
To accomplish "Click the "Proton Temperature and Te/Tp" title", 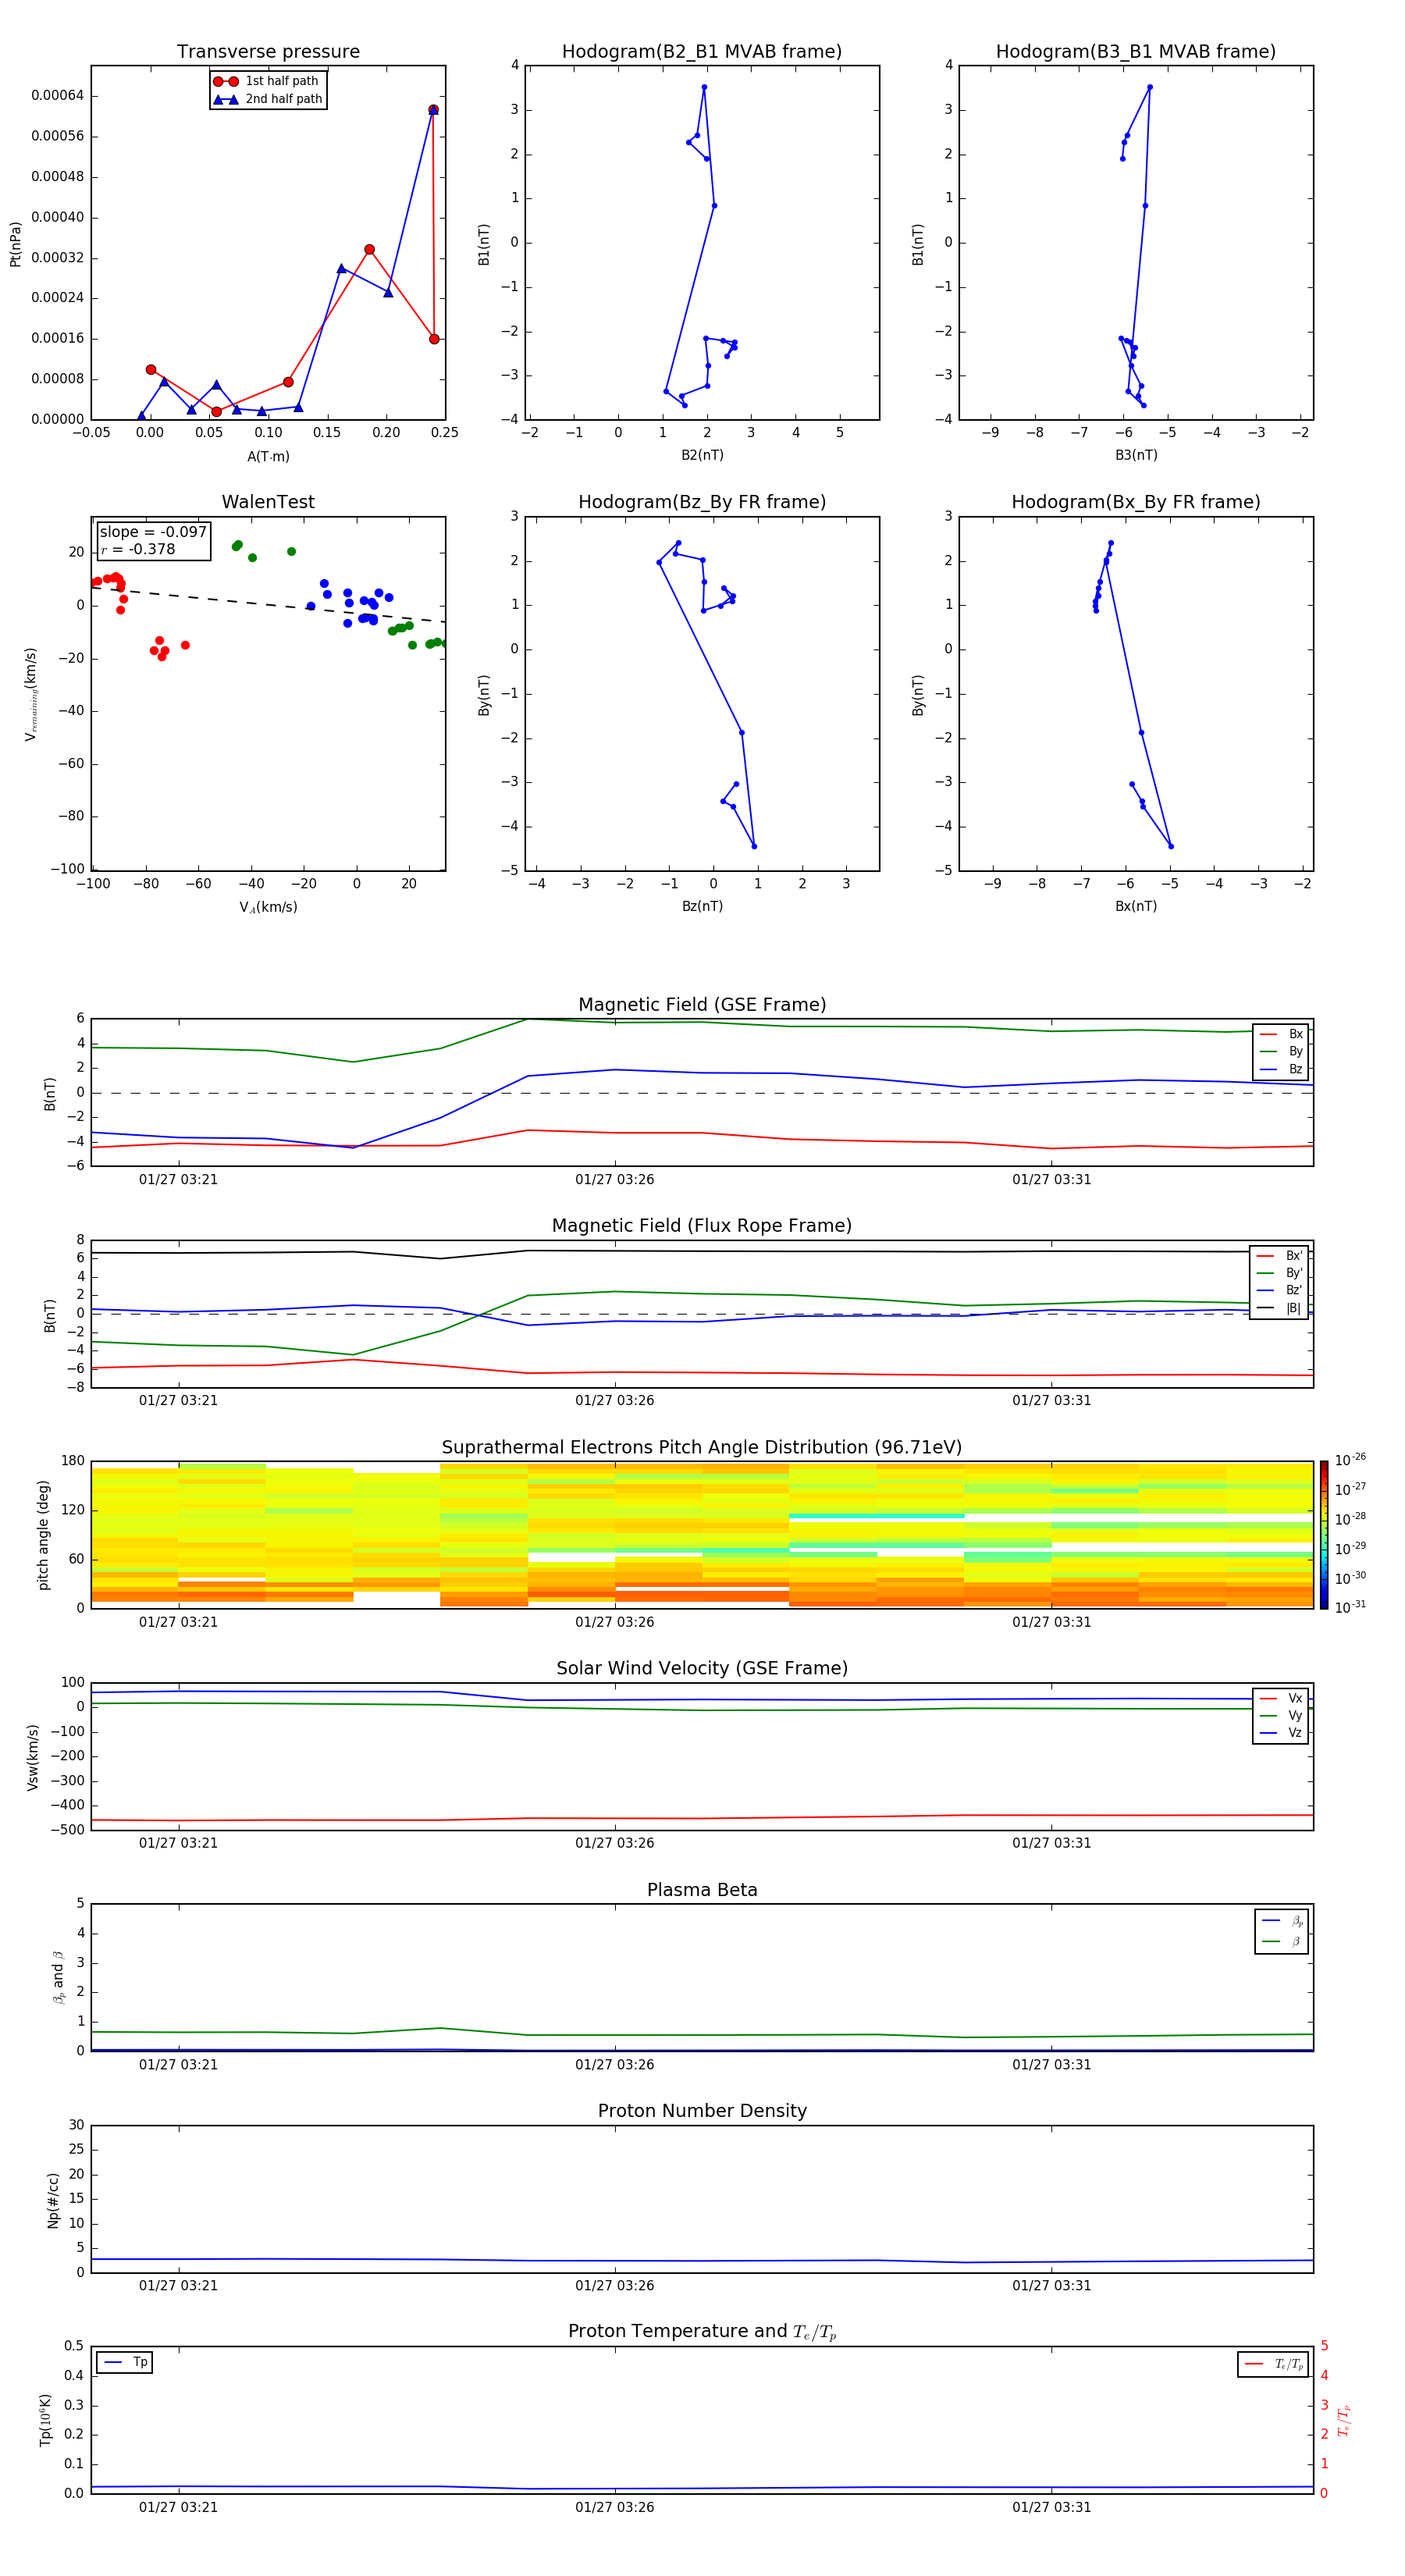I will (x=702, y=2332).
